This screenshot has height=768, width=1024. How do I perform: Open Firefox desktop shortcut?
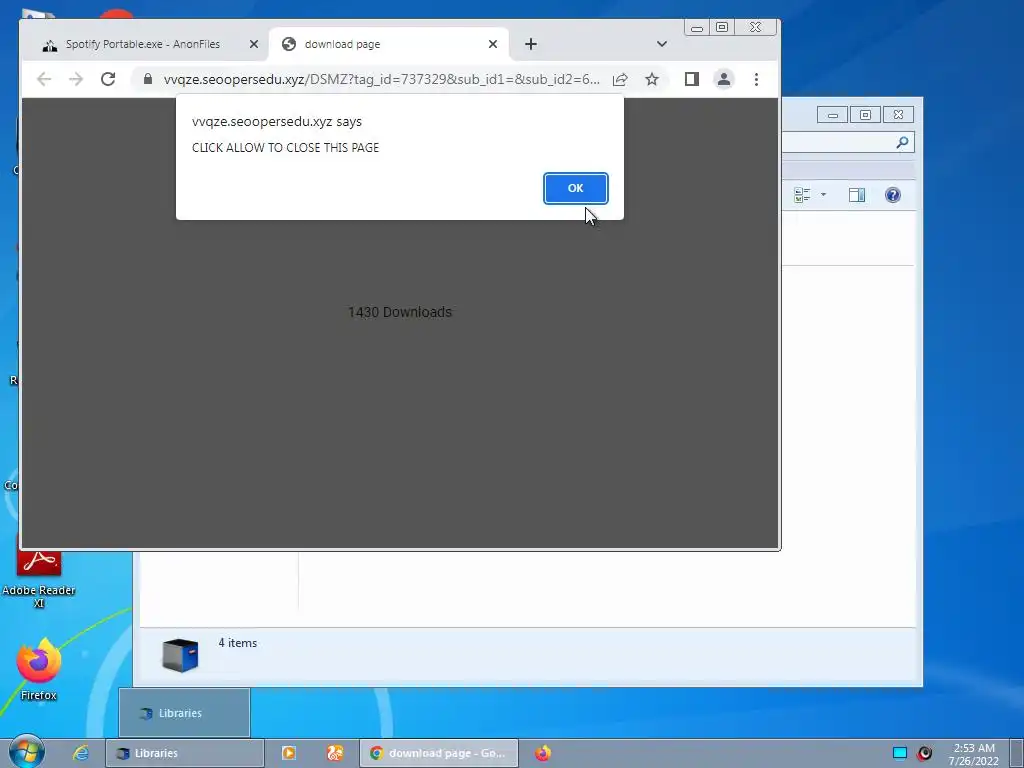(39, 669)
